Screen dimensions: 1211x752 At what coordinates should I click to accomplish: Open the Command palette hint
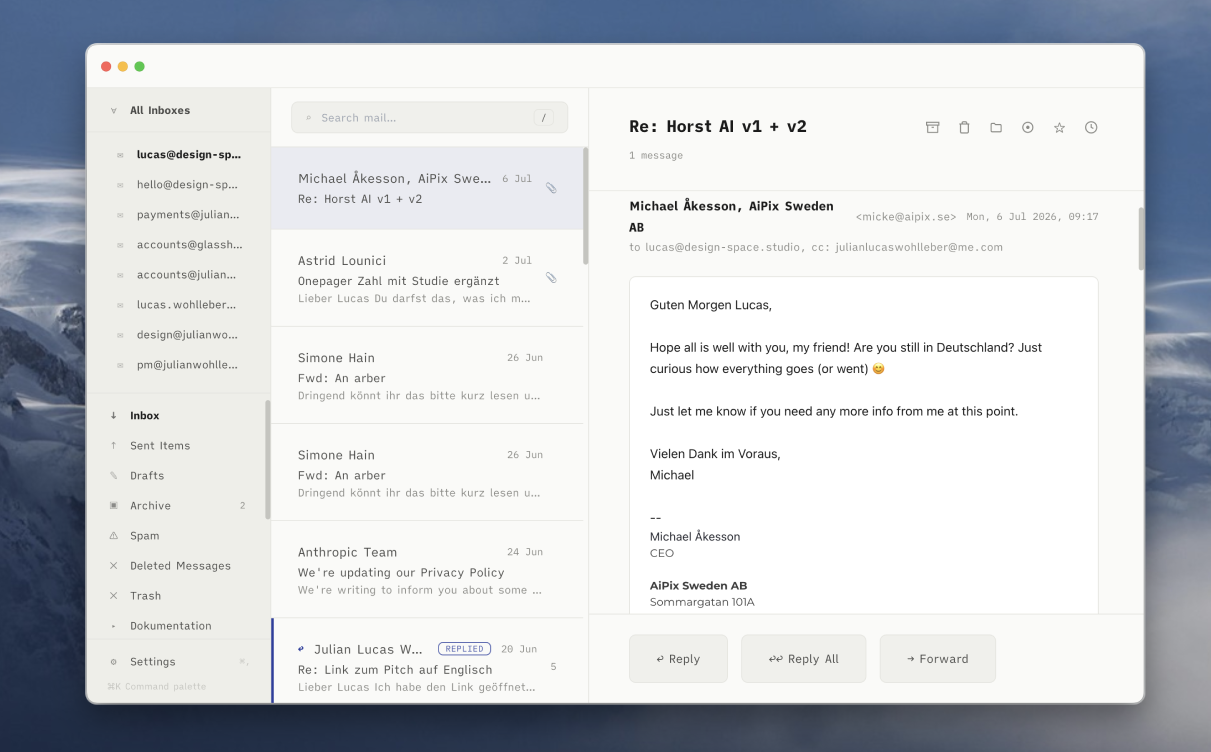coord(157,686)
